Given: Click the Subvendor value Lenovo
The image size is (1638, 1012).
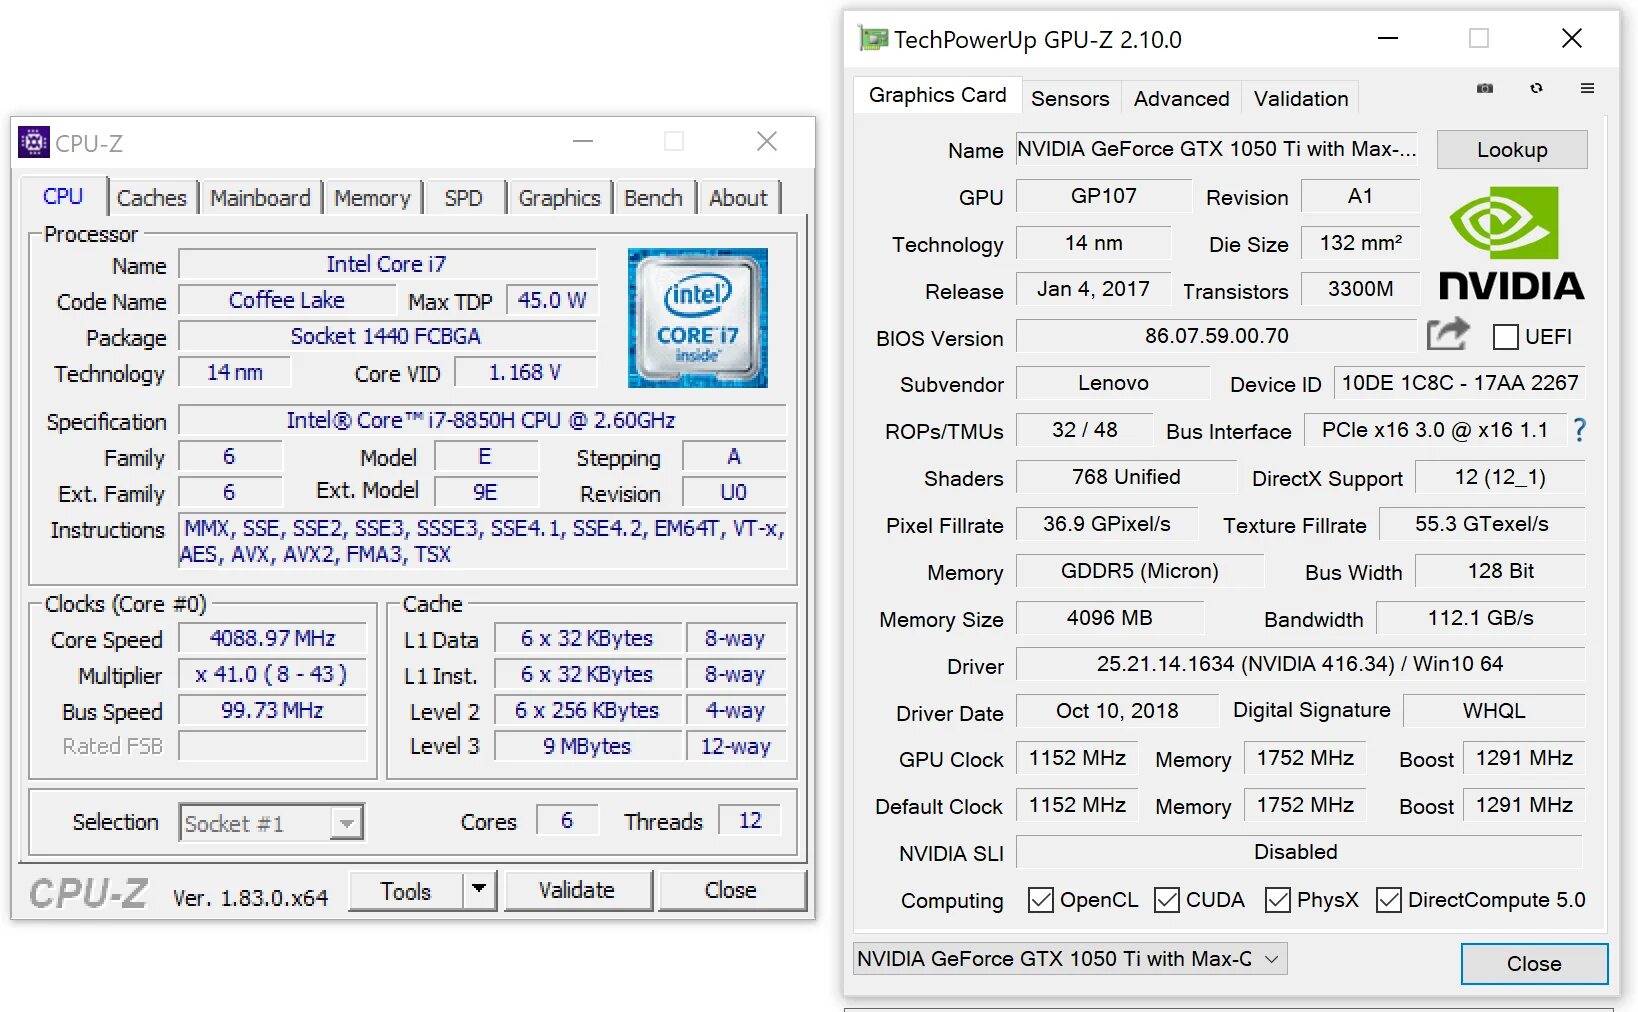Looking at the screenshot, I should point(1113,383).
